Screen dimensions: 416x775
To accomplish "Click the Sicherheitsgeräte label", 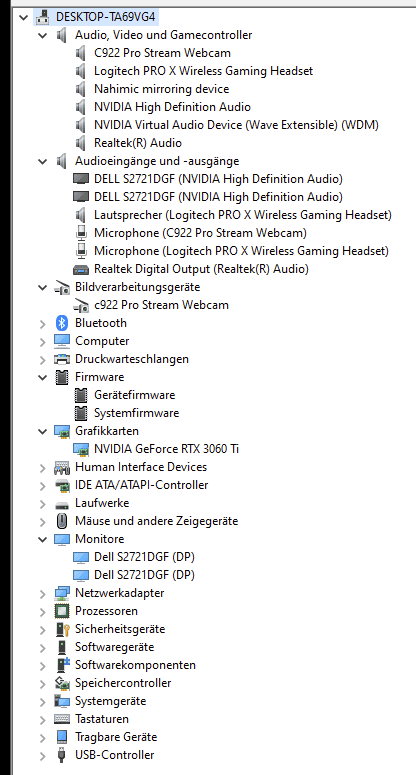I will click(x=120, y=629).
